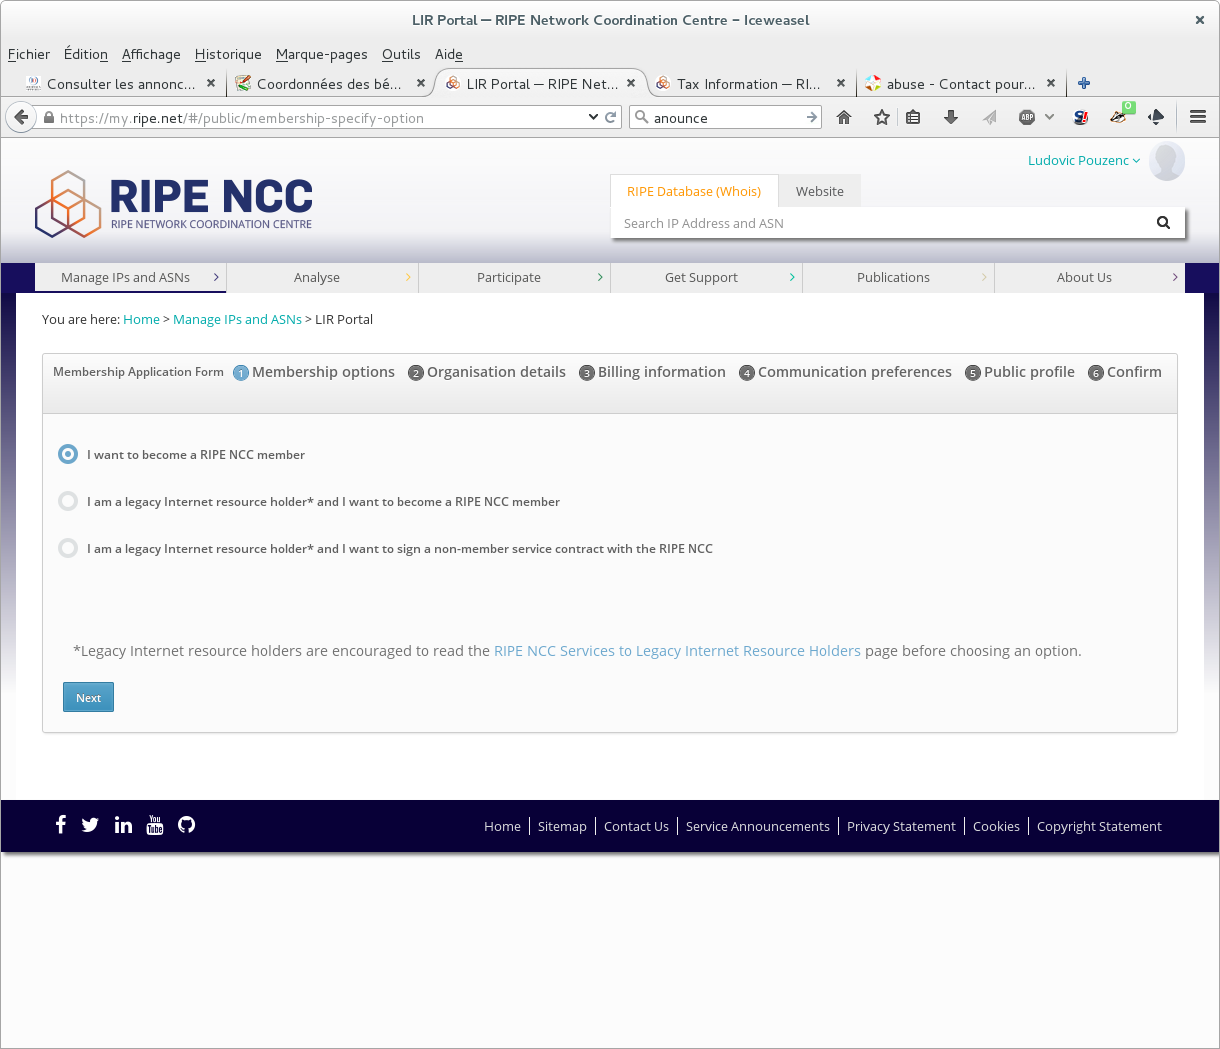1220x1049 pixels.
Task: Click the red and blue S! extension icon
Action: click(x=1081, y=117)
